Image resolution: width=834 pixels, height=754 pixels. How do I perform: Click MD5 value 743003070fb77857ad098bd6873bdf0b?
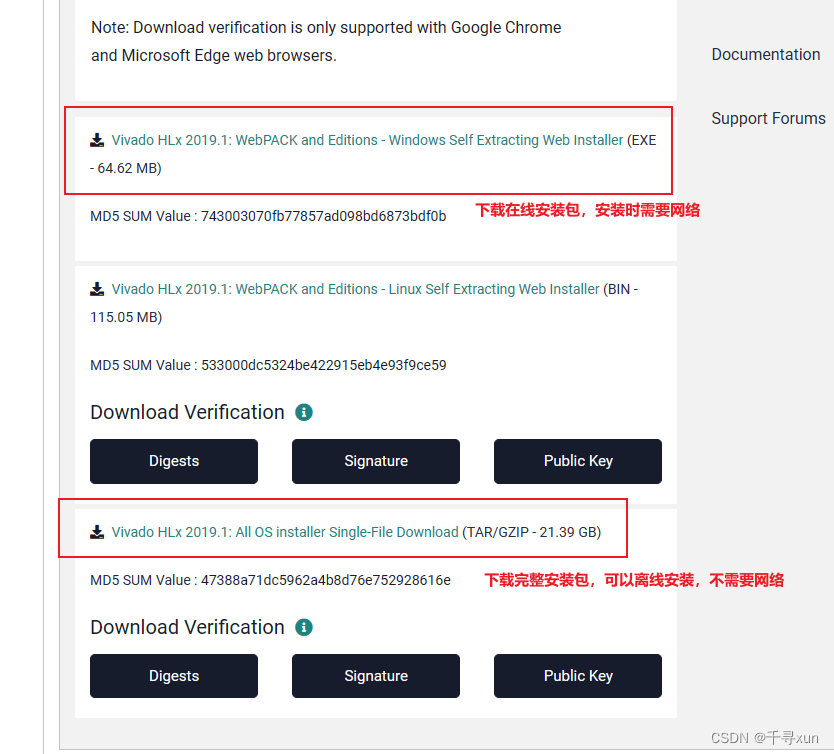click(x=323, y=216)
